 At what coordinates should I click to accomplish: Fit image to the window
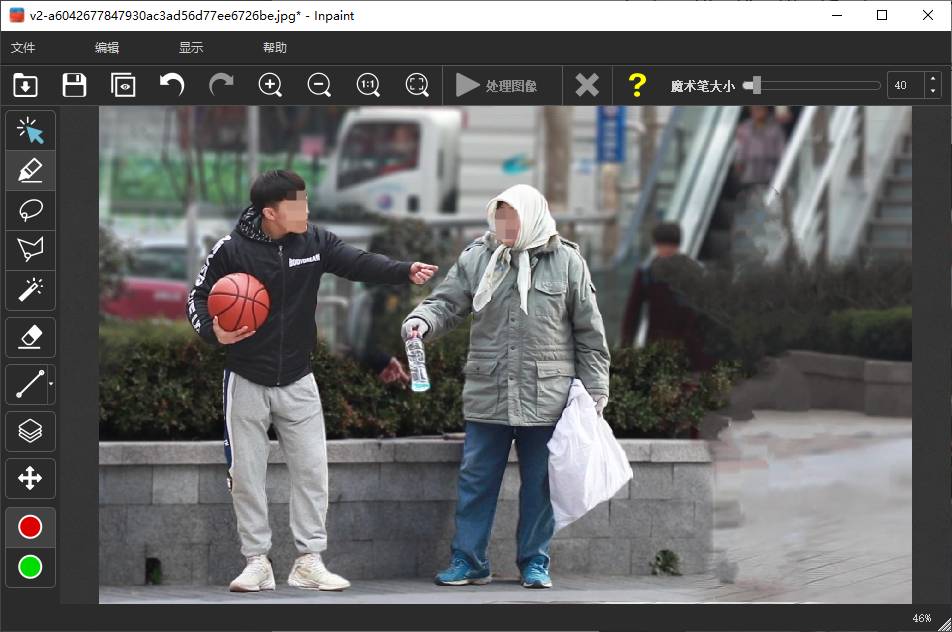[417, 85]
